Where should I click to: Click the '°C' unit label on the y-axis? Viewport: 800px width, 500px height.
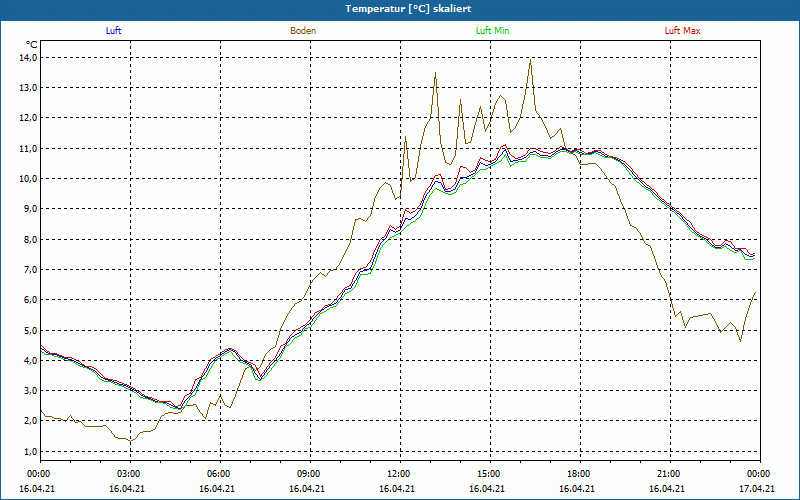pyautogui.click(x=32, y=44)
